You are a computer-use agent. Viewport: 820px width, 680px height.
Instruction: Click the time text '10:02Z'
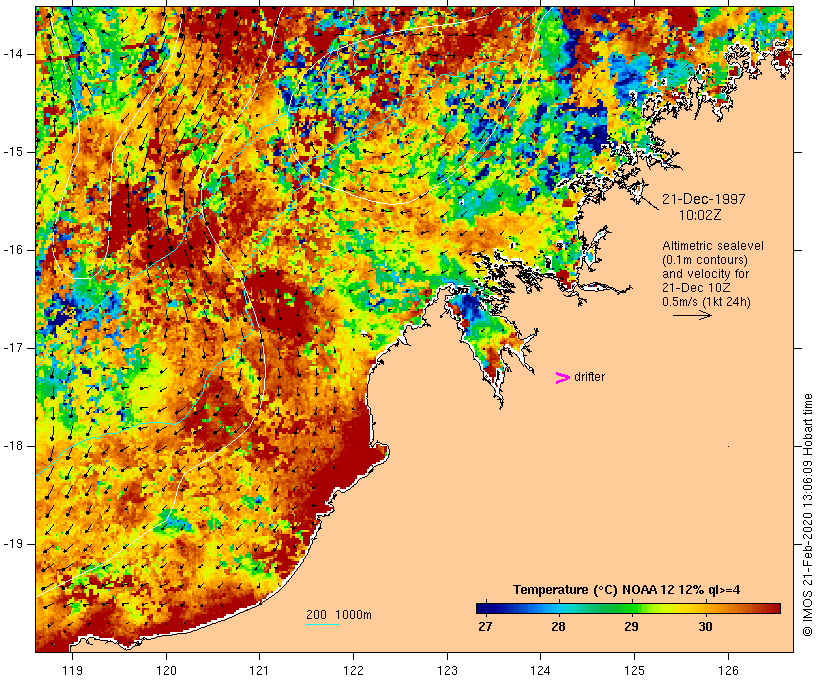700,215
